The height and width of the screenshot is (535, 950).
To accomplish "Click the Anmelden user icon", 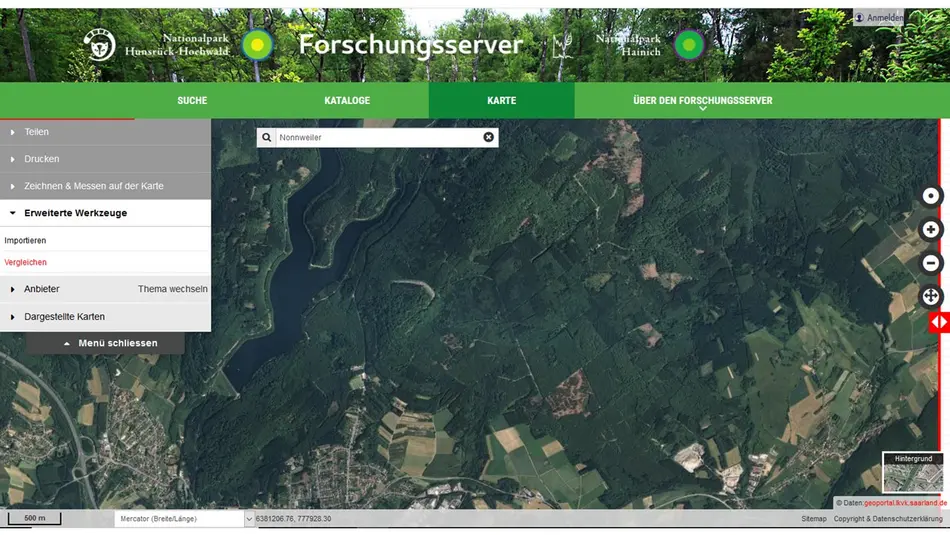I will pos(859,18).
